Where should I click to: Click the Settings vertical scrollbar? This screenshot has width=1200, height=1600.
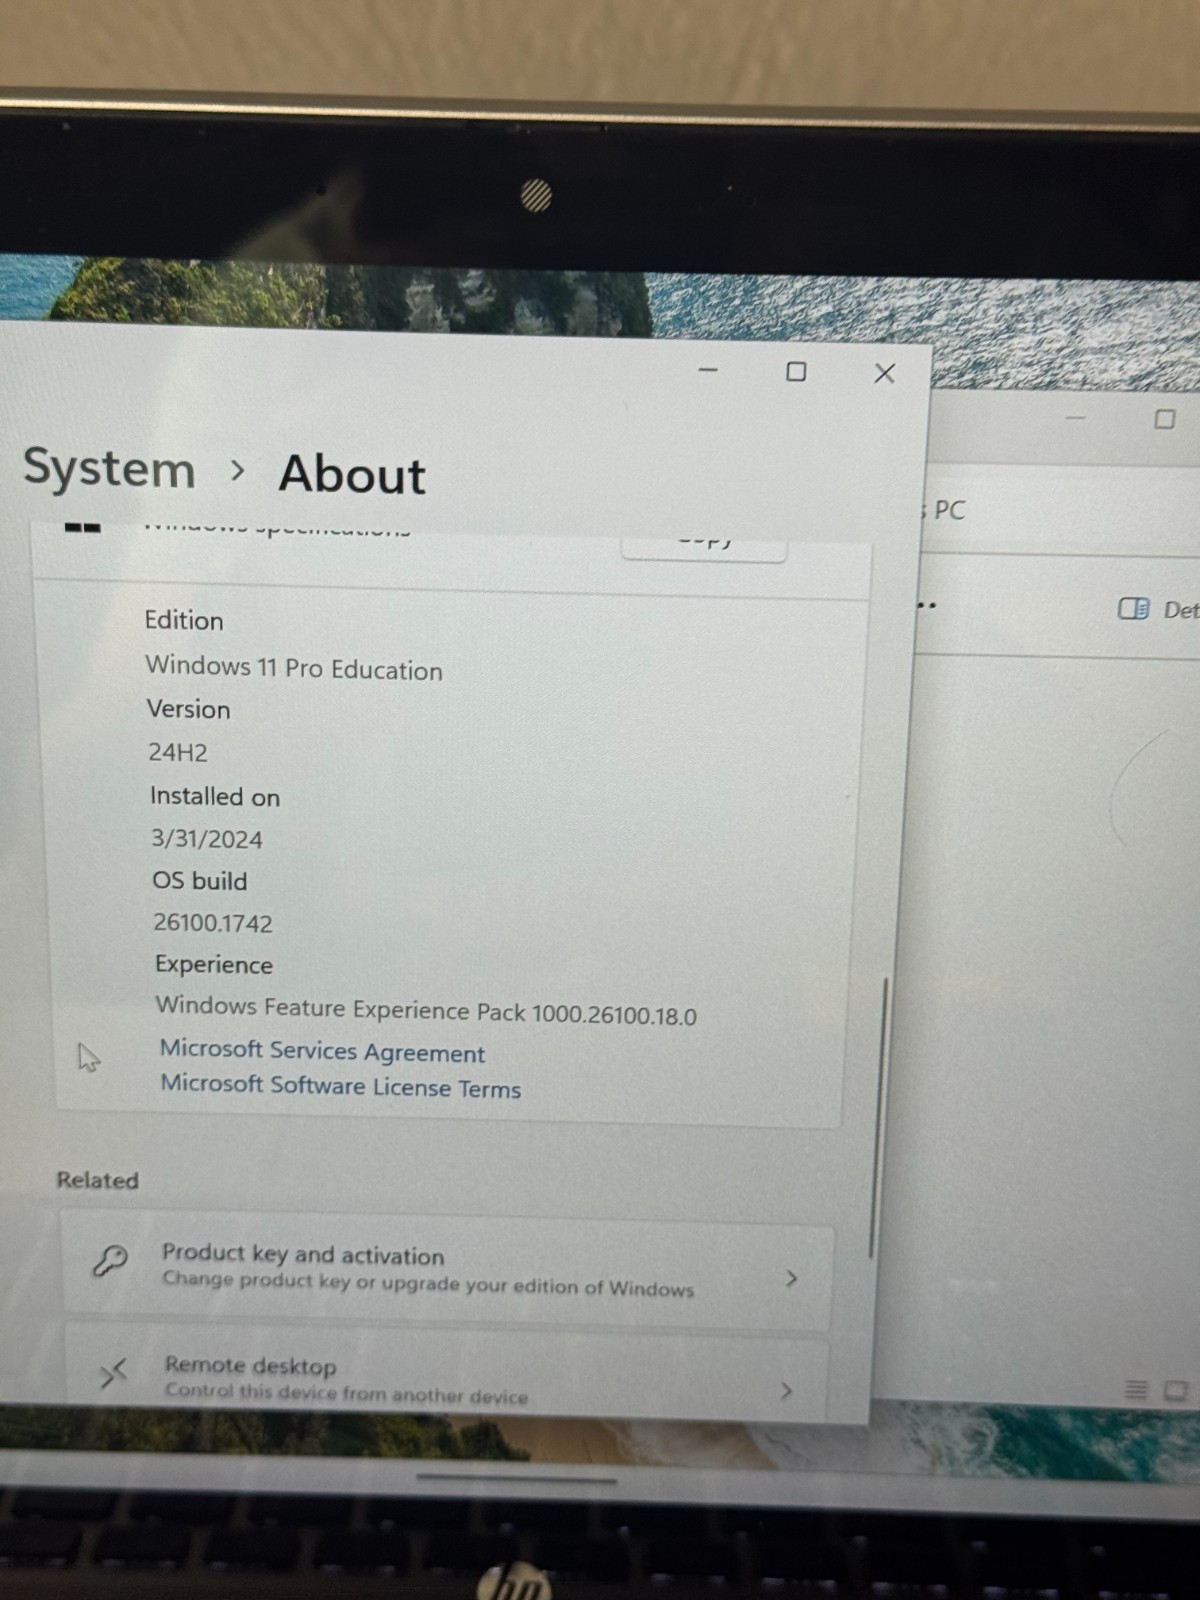(877, 1117)
